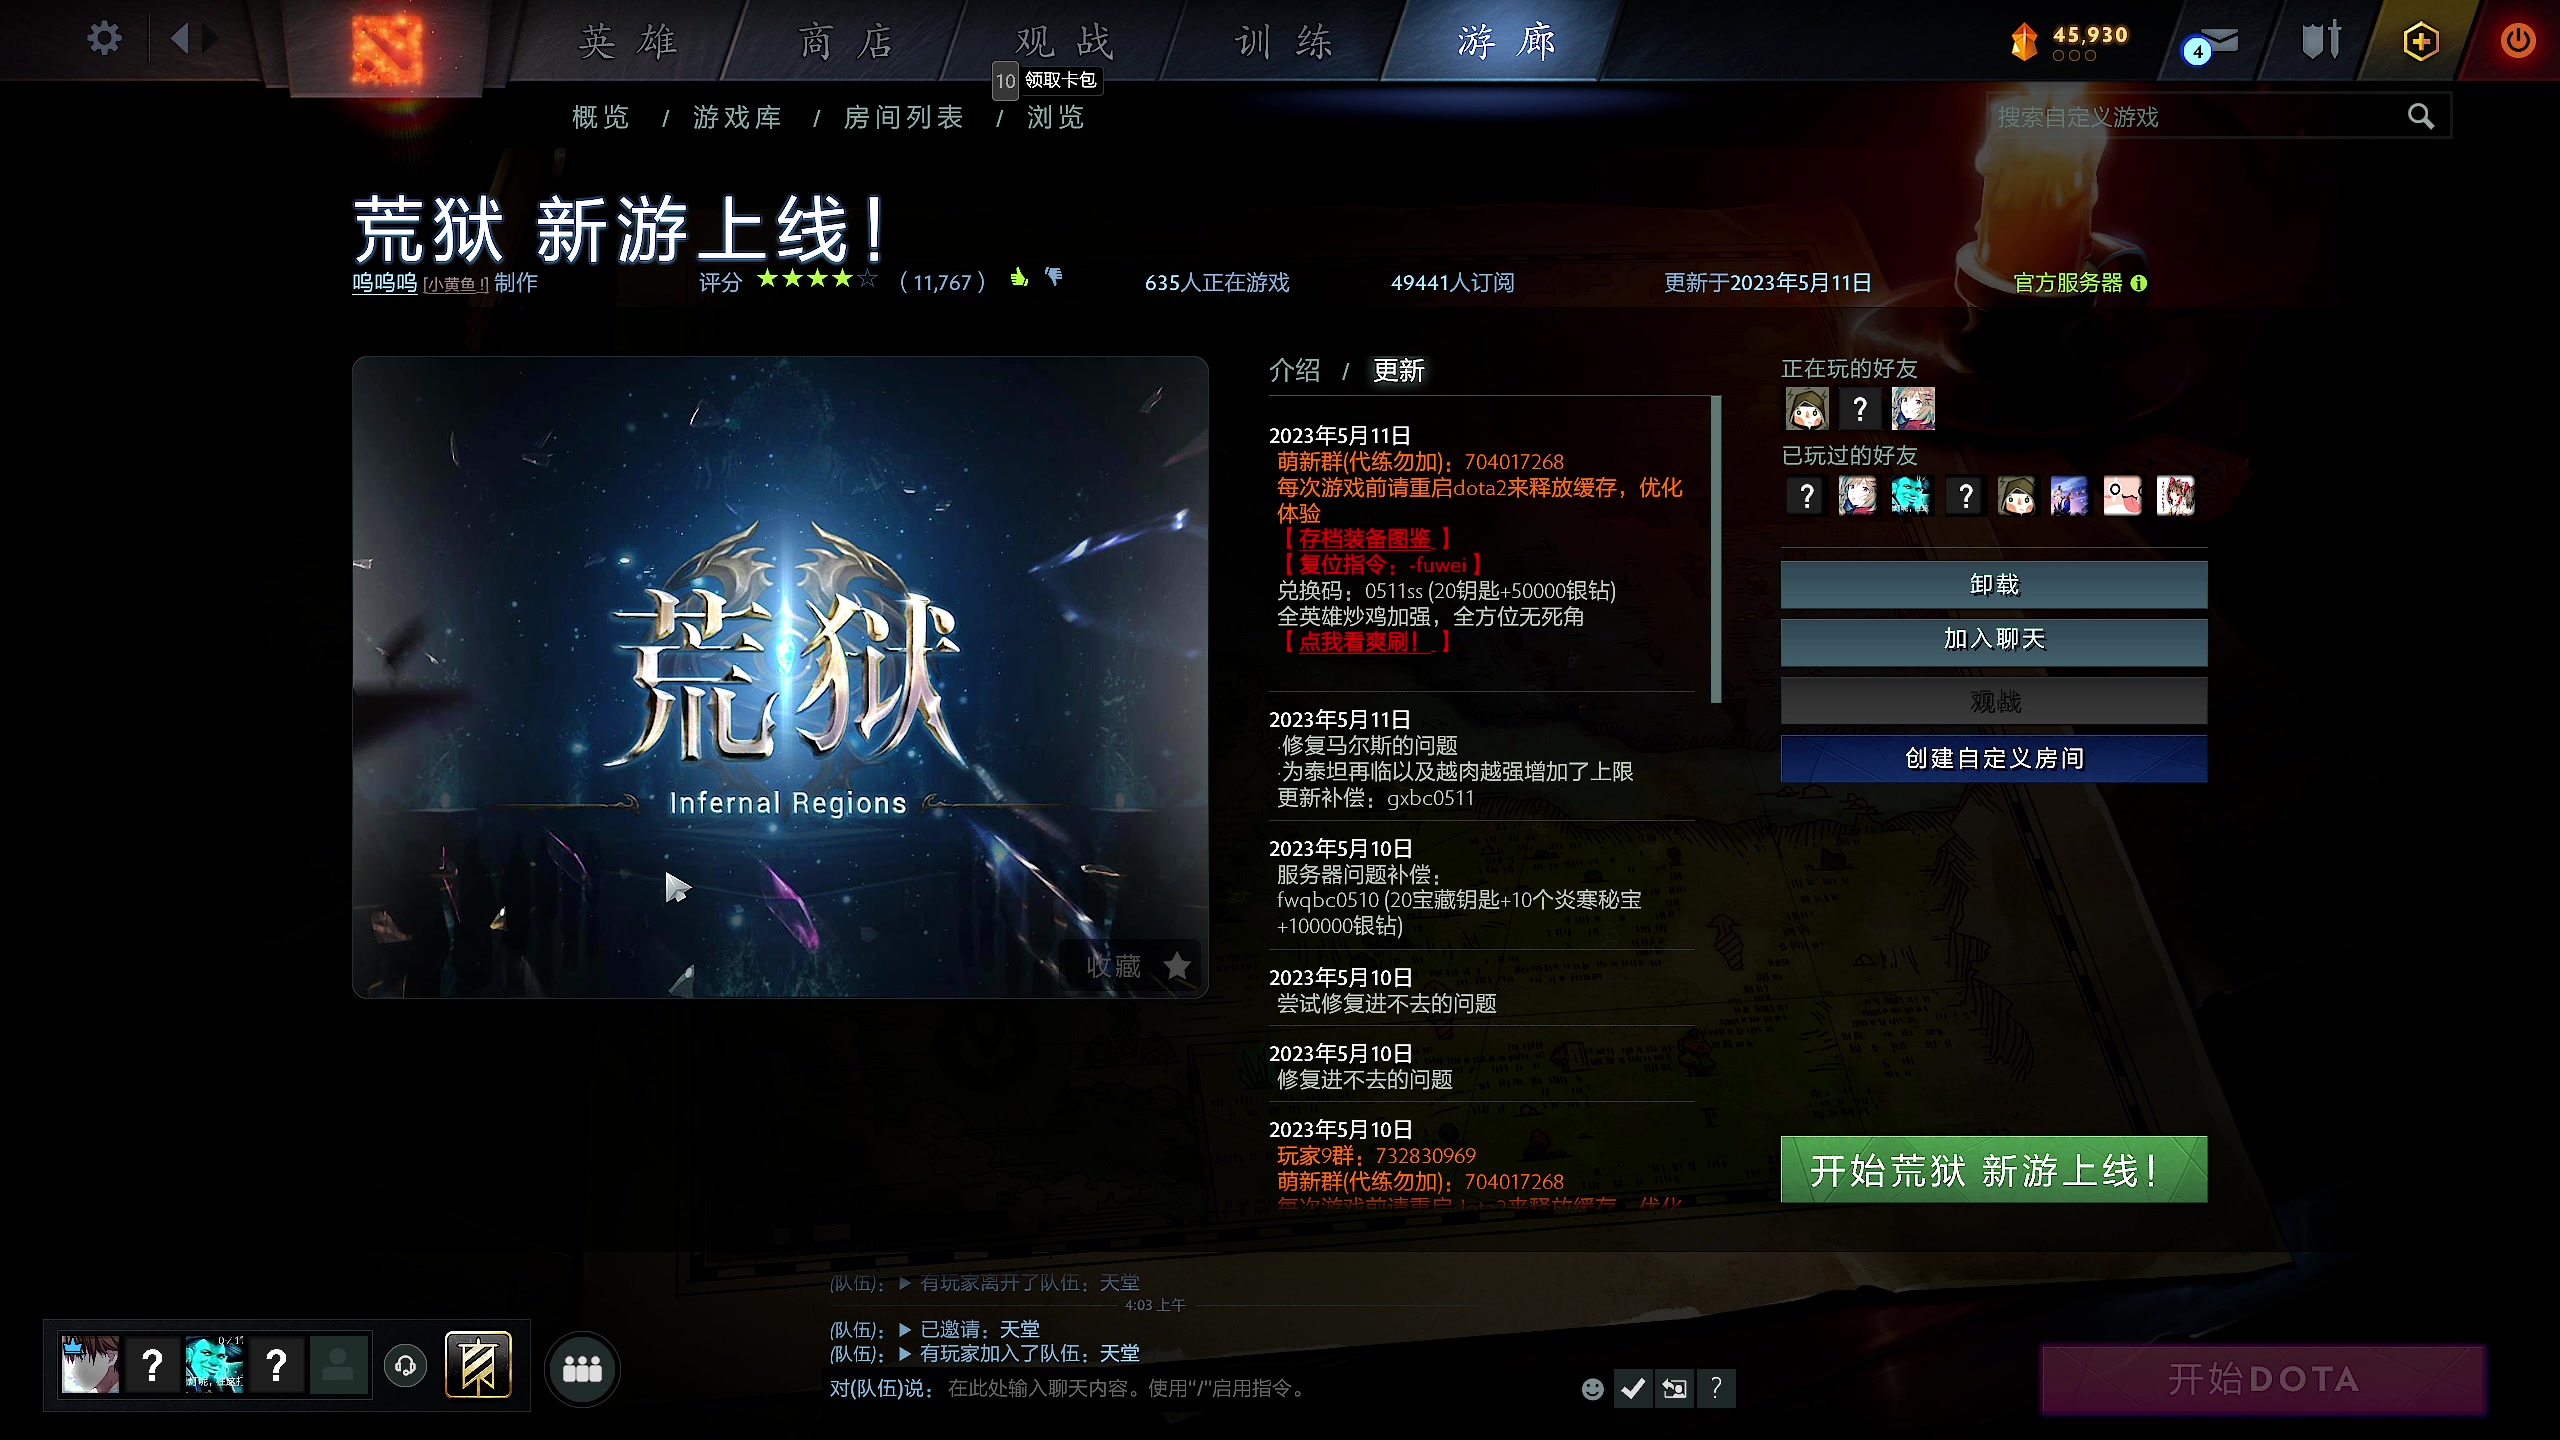Open the 点我看爽刷 link
Screen dimensions: 2560x1440
[1365, 642]
